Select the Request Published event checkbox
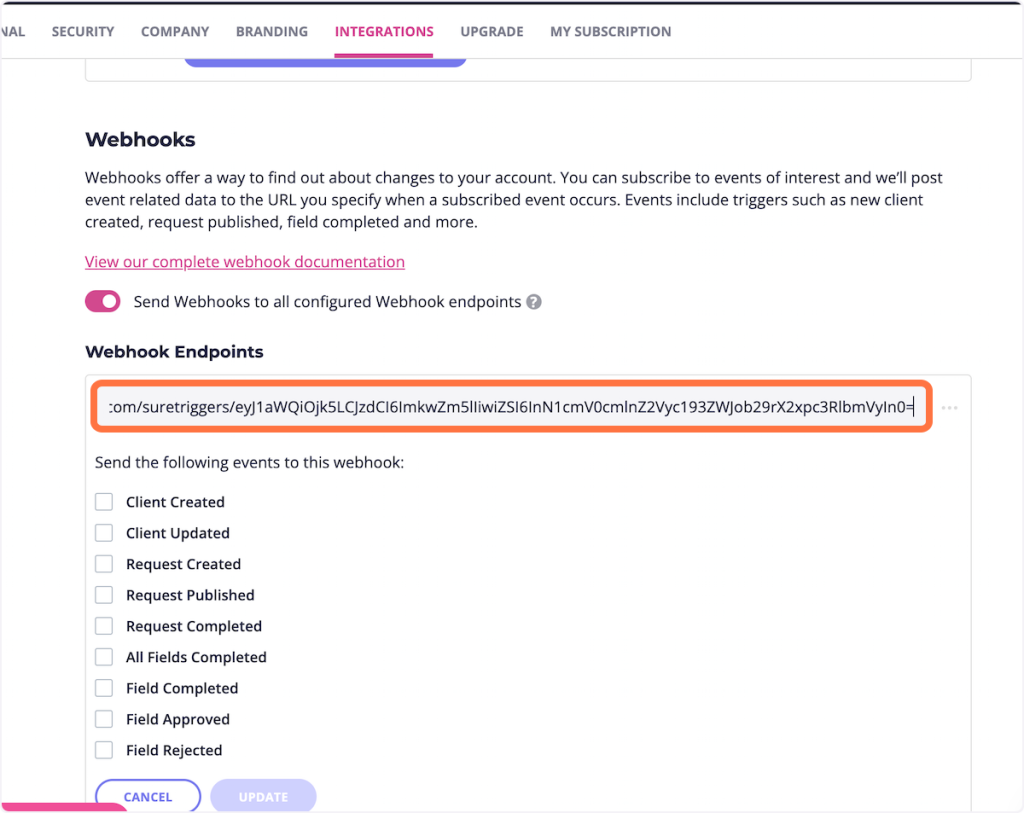The width and height of the screenshot is (1024, 813). pyautogui.click(x=104, y=595)
